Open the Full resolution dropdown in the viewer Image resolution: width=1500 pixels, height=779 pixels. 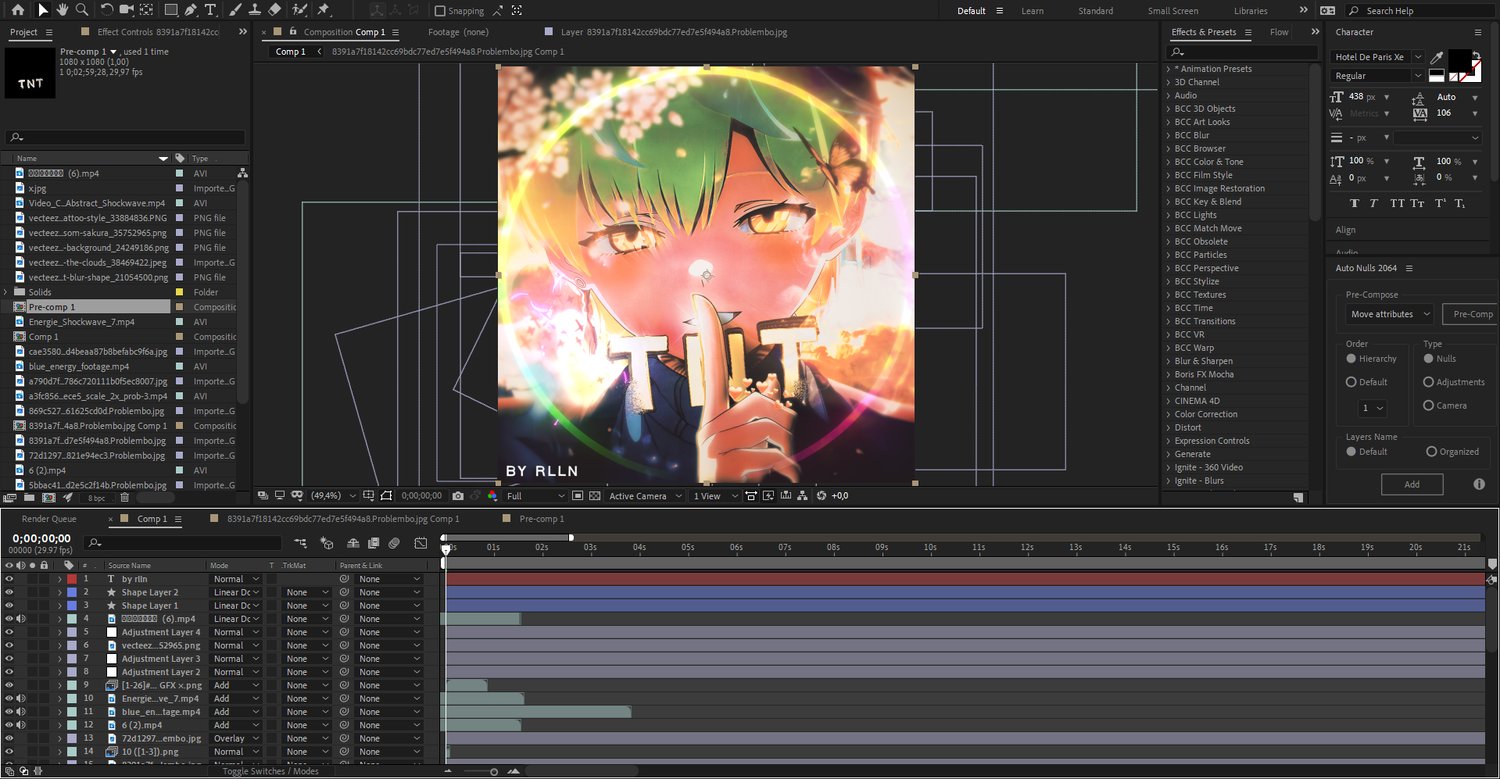535,496
